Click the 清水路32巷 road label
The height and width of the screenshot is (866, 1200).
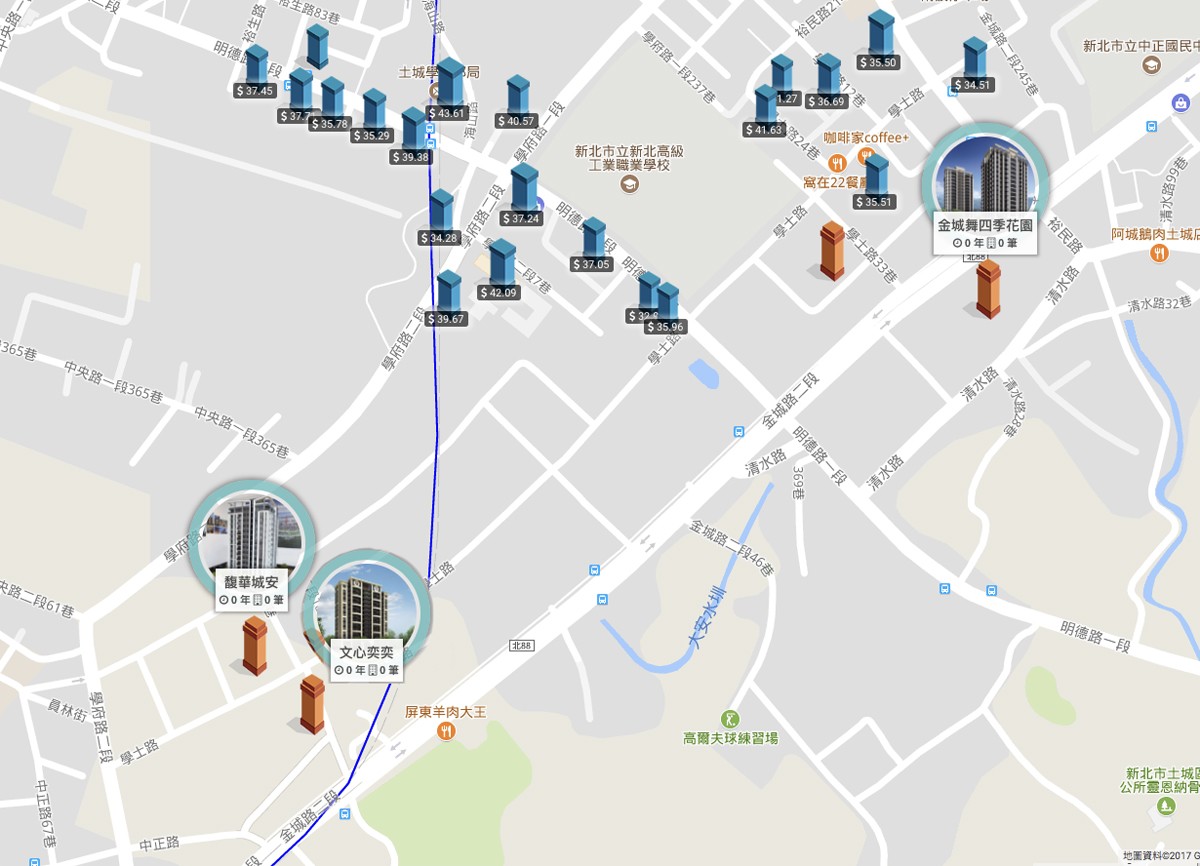coord(1160,303)
